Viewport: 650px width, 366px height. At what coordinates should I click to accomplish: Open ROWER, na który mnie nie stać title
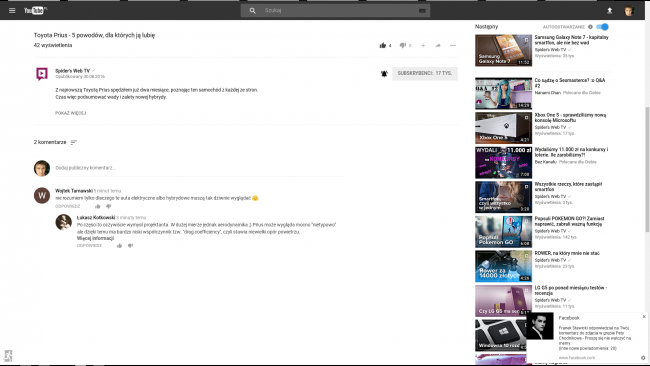pyautogui.click(x=567, y=253)
